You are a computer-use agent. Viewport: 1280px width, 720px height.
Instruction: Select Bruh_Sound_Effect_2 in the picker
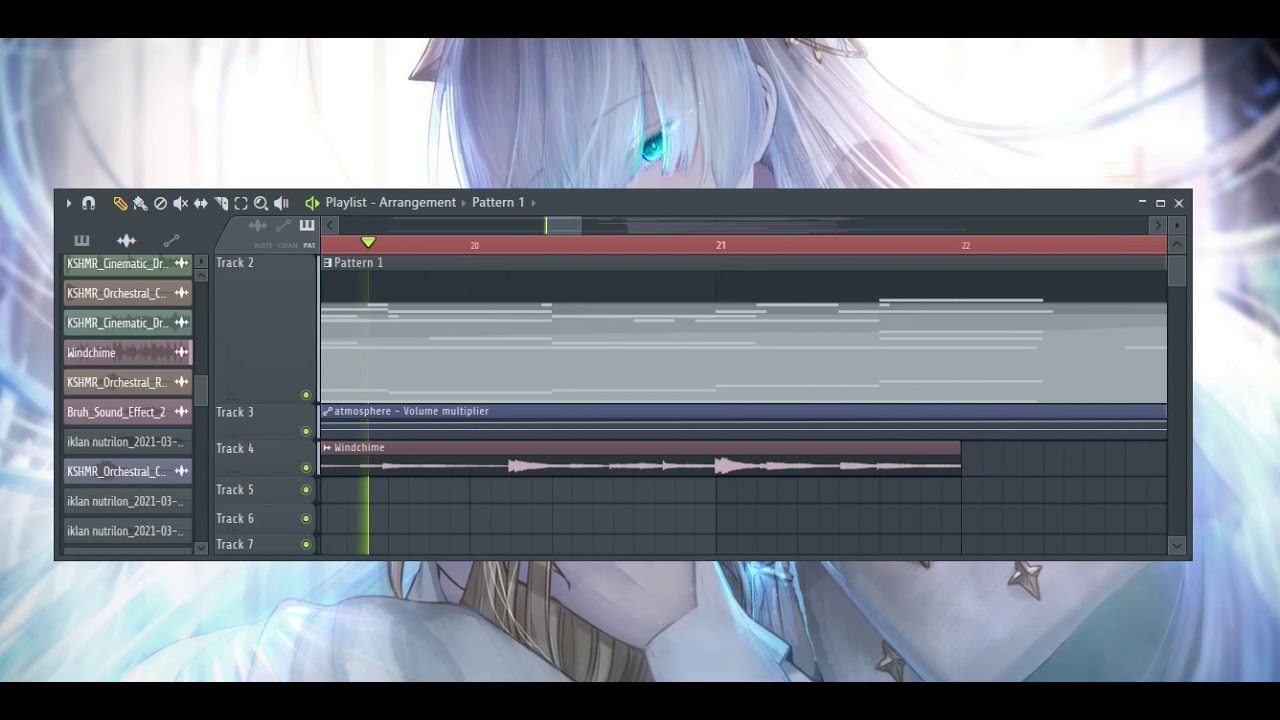coord(127,412)
